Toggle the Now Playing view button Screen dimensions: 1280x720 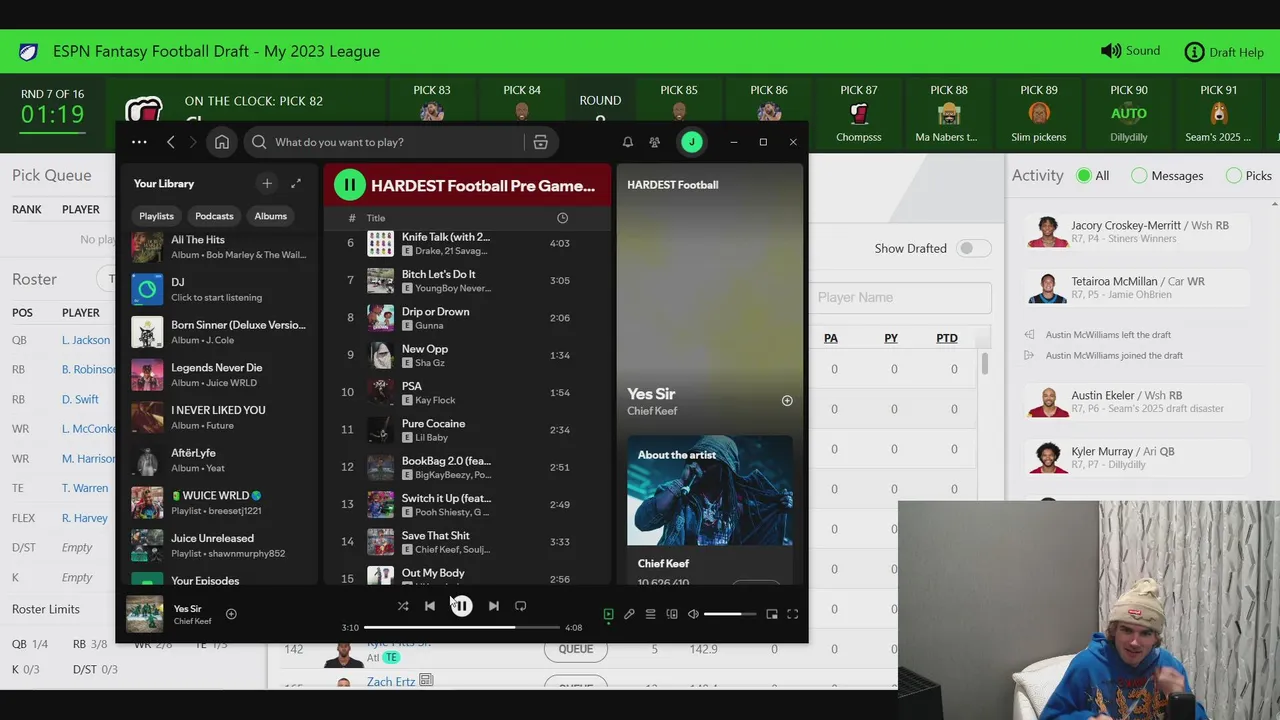tap(608, 614)
